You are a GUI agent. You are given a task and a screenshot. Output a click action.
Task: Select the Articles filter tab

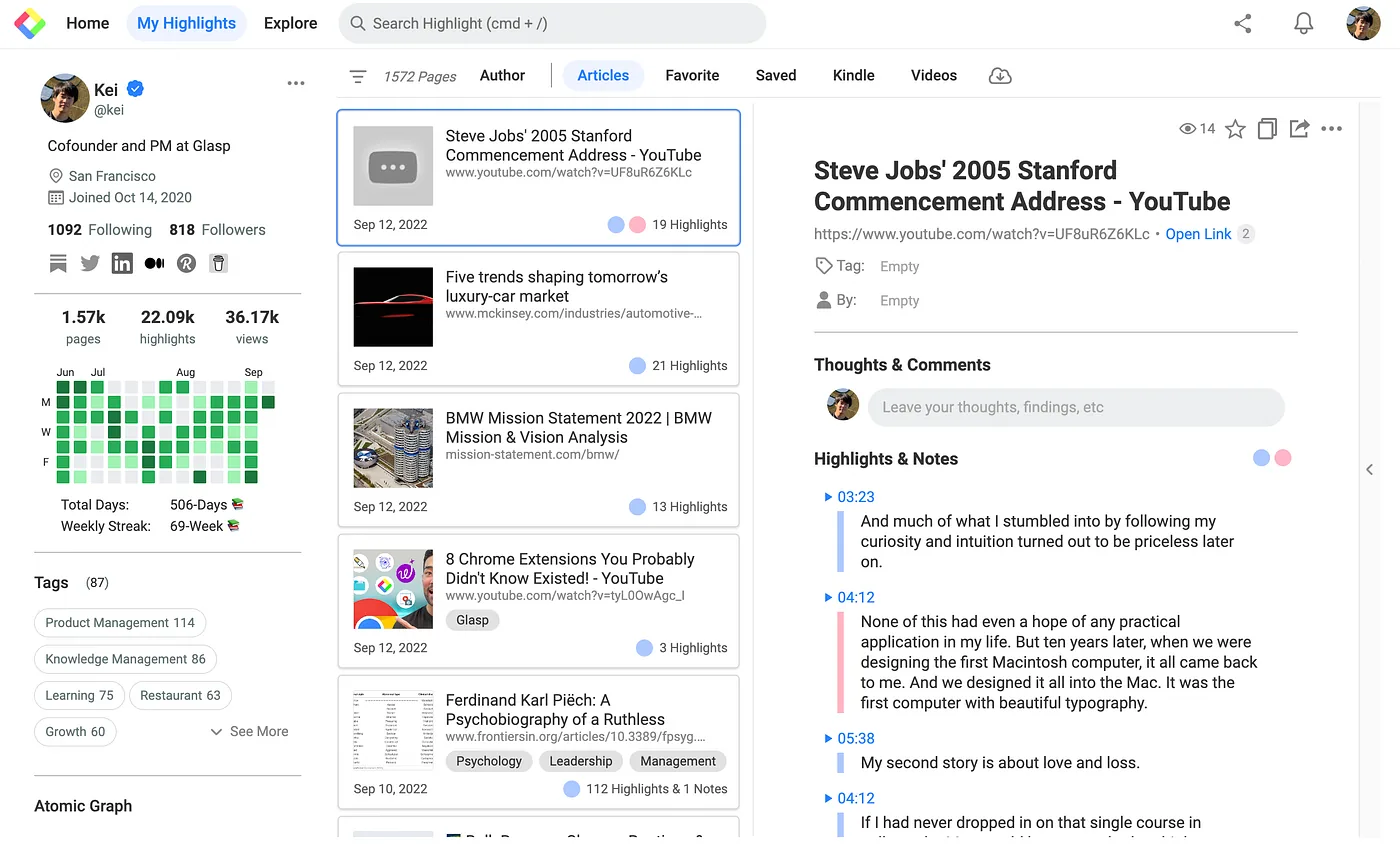pyautogui.click(x=603, y=75)
